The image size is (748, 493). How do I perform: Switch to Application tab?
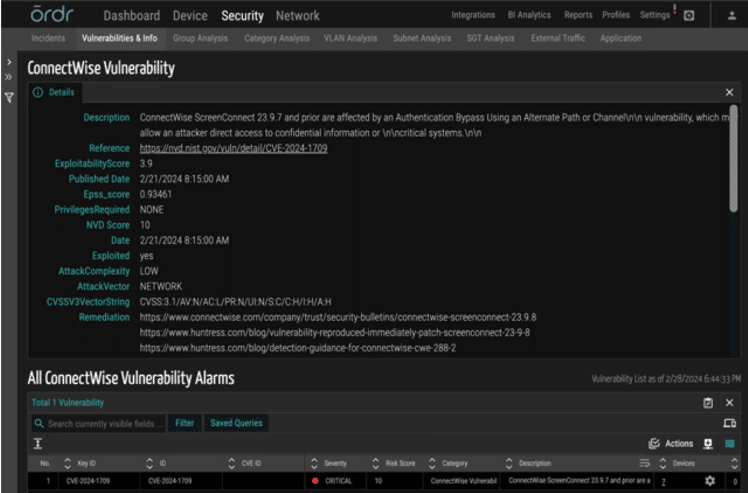621,38
